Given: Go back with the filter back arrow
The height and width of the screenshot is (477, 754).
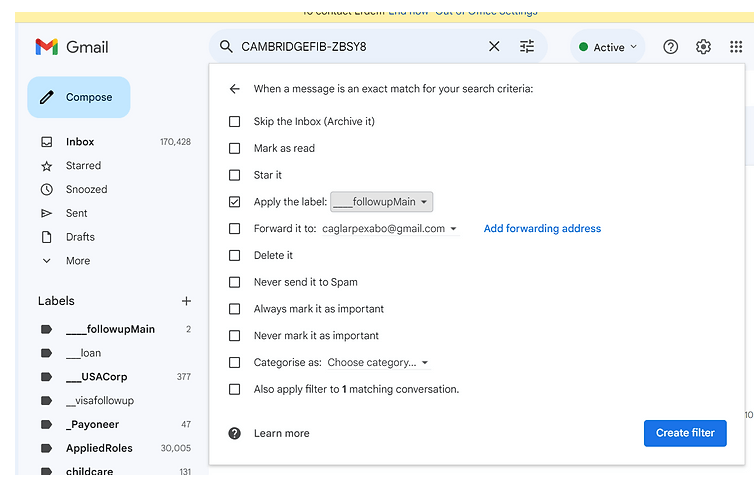Looking at the screenshot, I should pos(235,89).
